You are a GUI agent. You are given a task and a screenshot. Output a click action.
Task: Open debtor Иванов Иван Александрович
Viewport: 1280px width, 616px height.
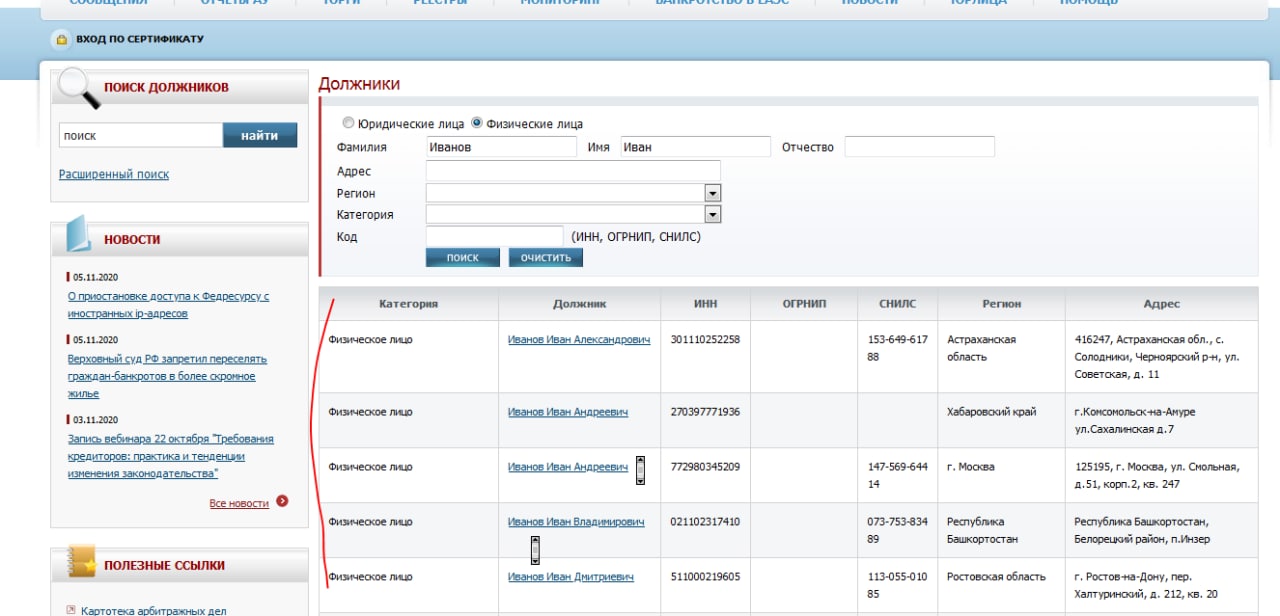[578, 340]
